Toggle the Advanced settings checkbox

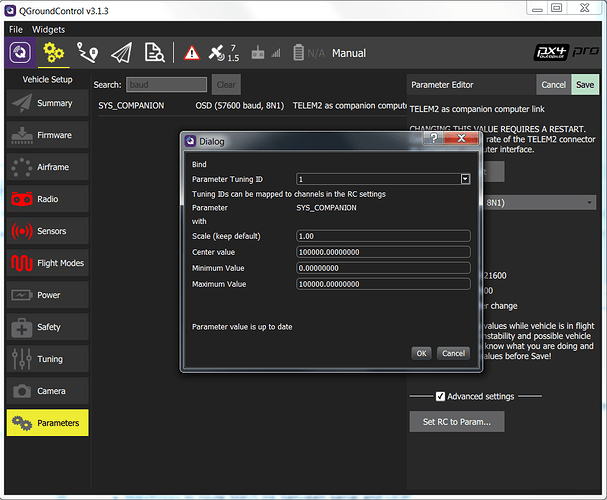pyautogui.click(x=441, y=396)
